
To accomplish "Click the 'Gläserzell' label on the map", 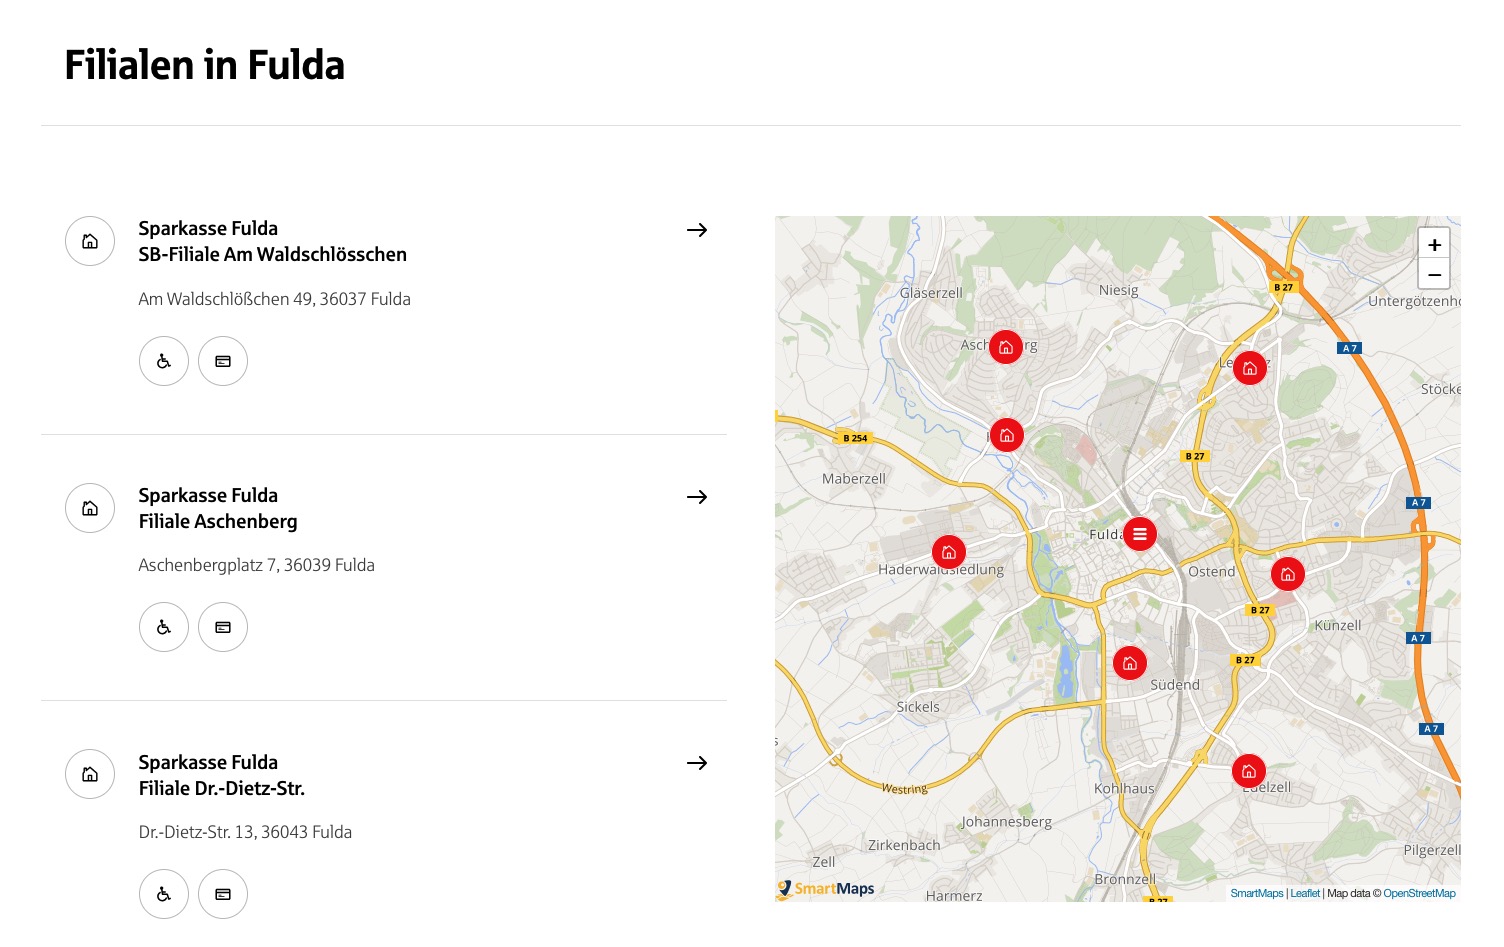I will 931,293.
